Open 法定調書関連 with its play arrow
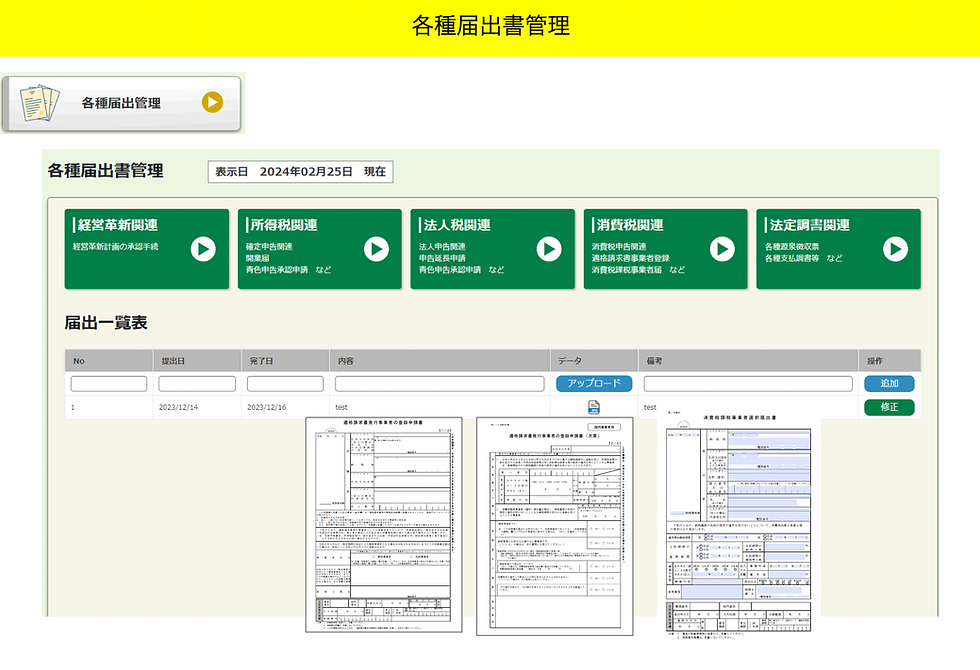The height and width of the screenshot is (670, 980). pyautogui.click(x=895, y=249)
